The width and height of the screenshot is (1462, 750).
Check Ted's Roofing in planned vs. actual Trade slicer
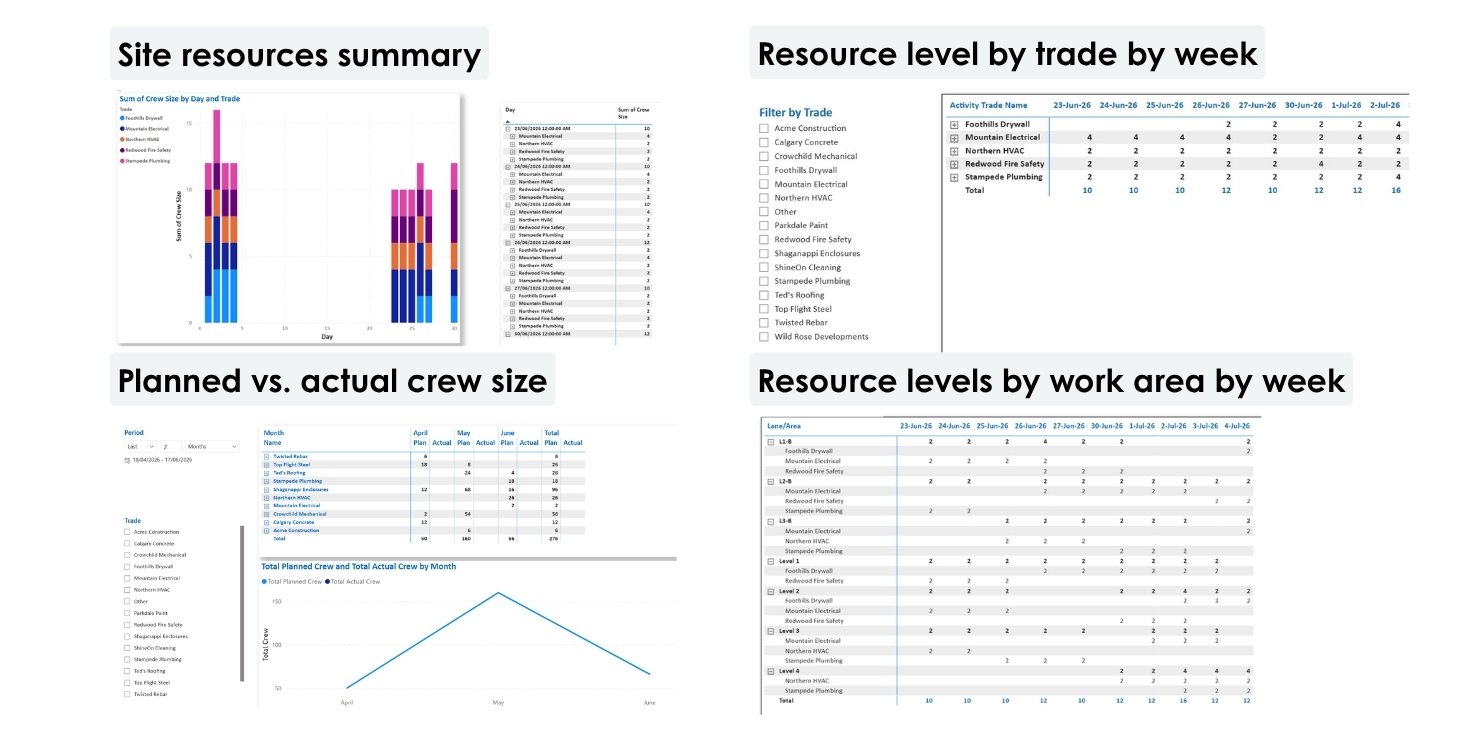(x=127, y=670)
